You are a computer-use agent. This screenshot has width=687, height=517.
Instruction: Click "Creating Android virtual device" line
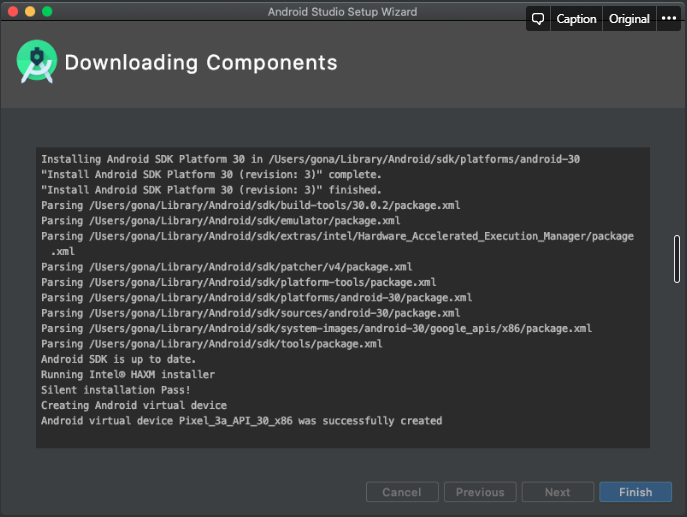click(x=134, y=405)
